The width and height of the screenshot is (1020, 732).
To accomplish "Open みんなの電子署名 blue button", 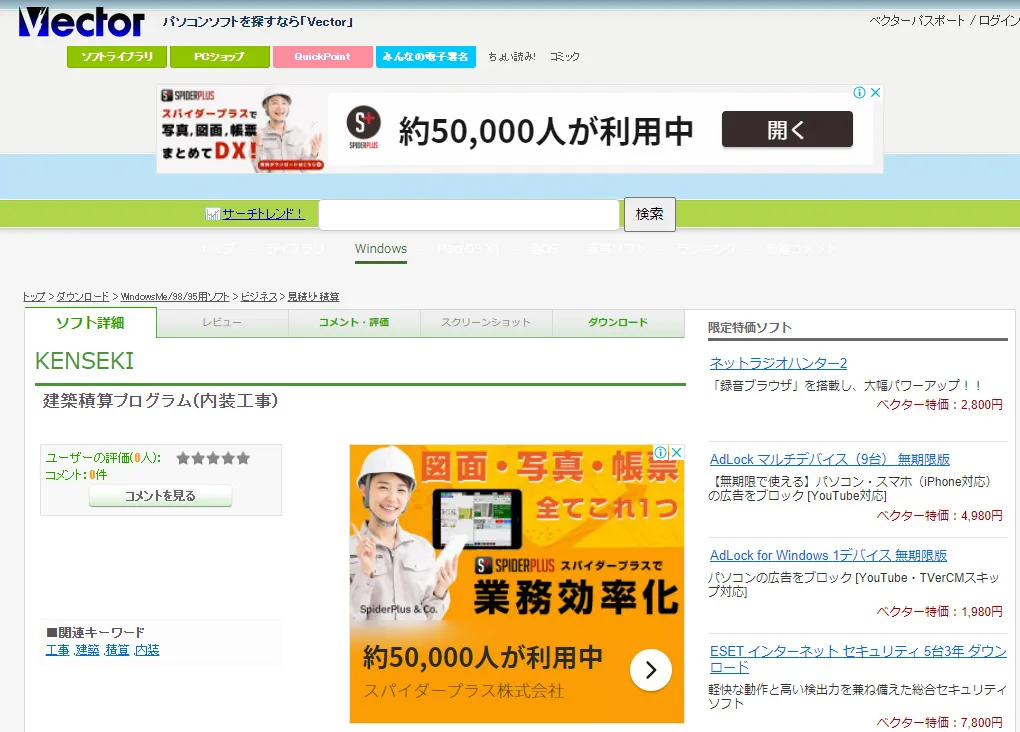I will coord(426,57).
